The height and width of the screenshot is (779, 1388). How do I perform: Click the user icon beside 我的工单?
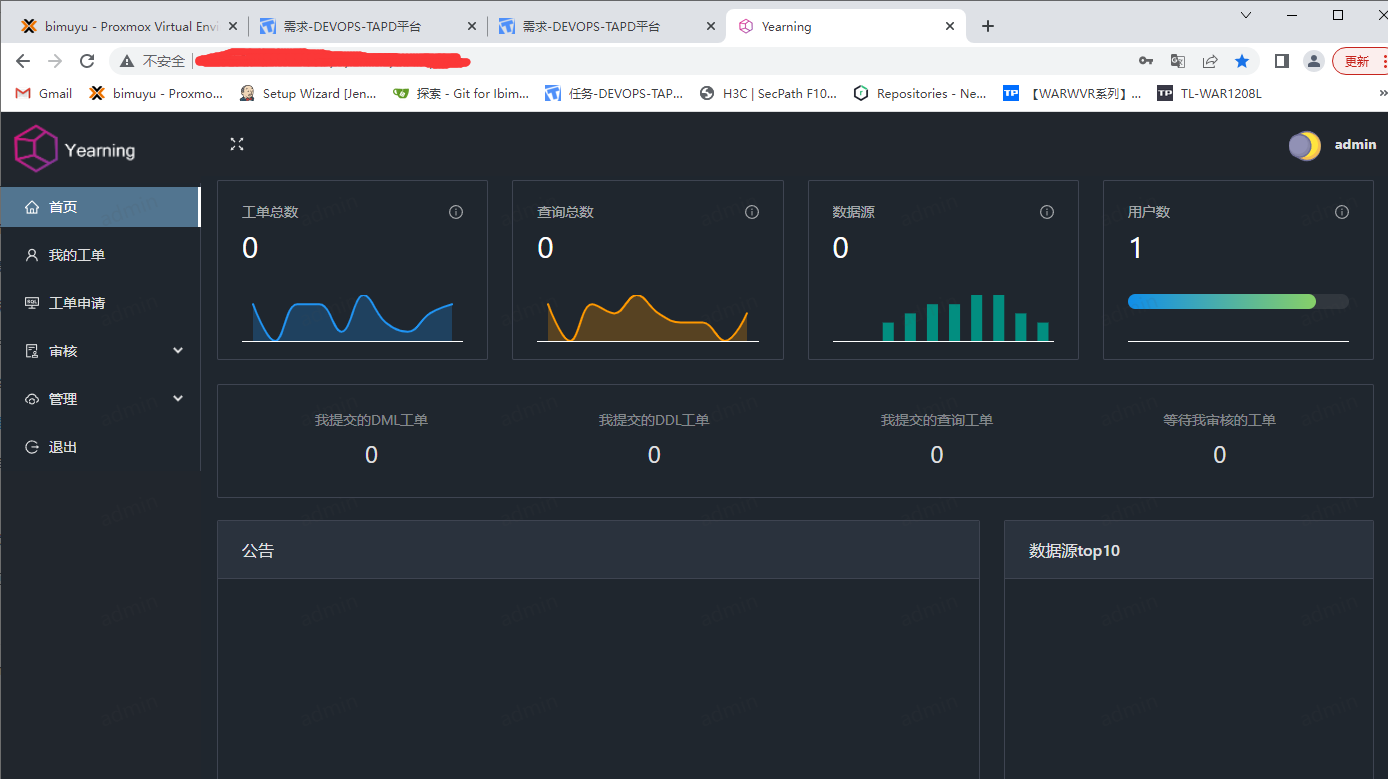32,255
